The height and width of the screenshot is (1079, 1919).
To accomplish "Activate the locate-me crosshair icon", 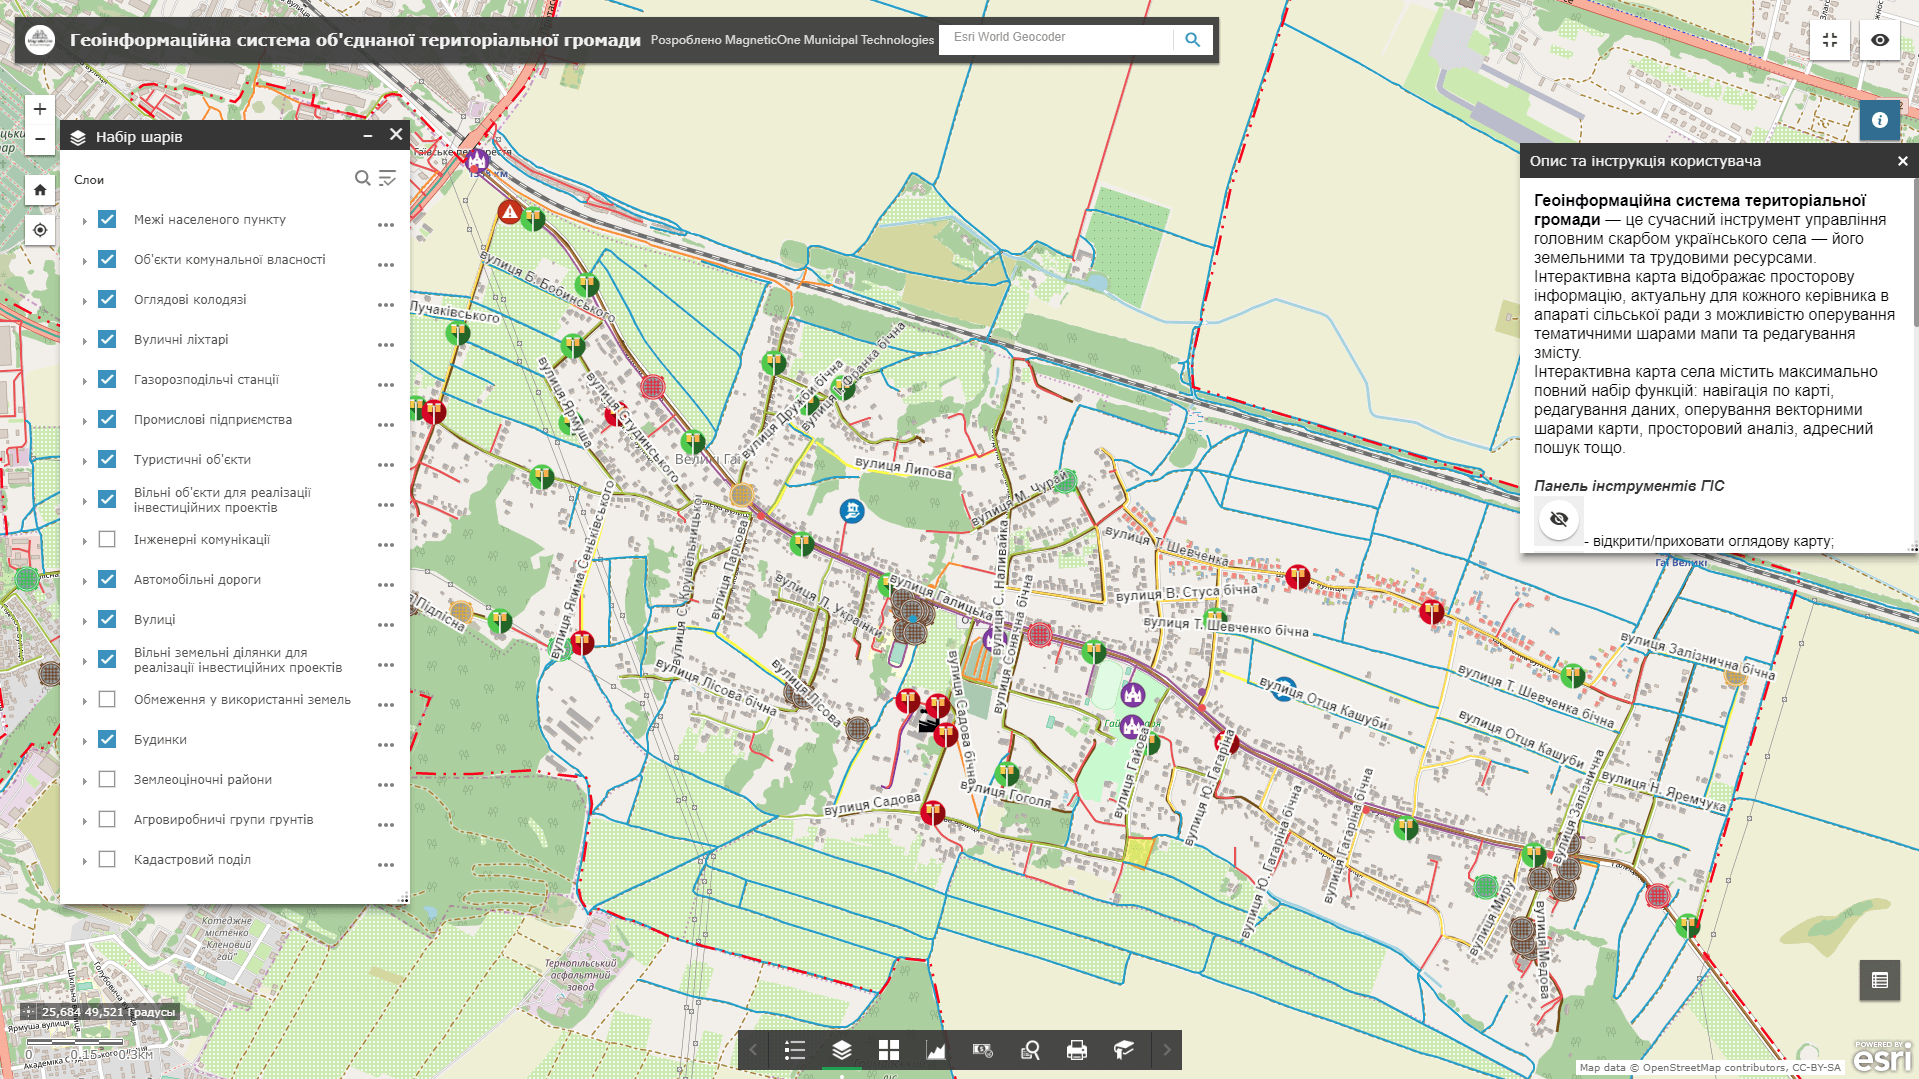I will [39, 229].
